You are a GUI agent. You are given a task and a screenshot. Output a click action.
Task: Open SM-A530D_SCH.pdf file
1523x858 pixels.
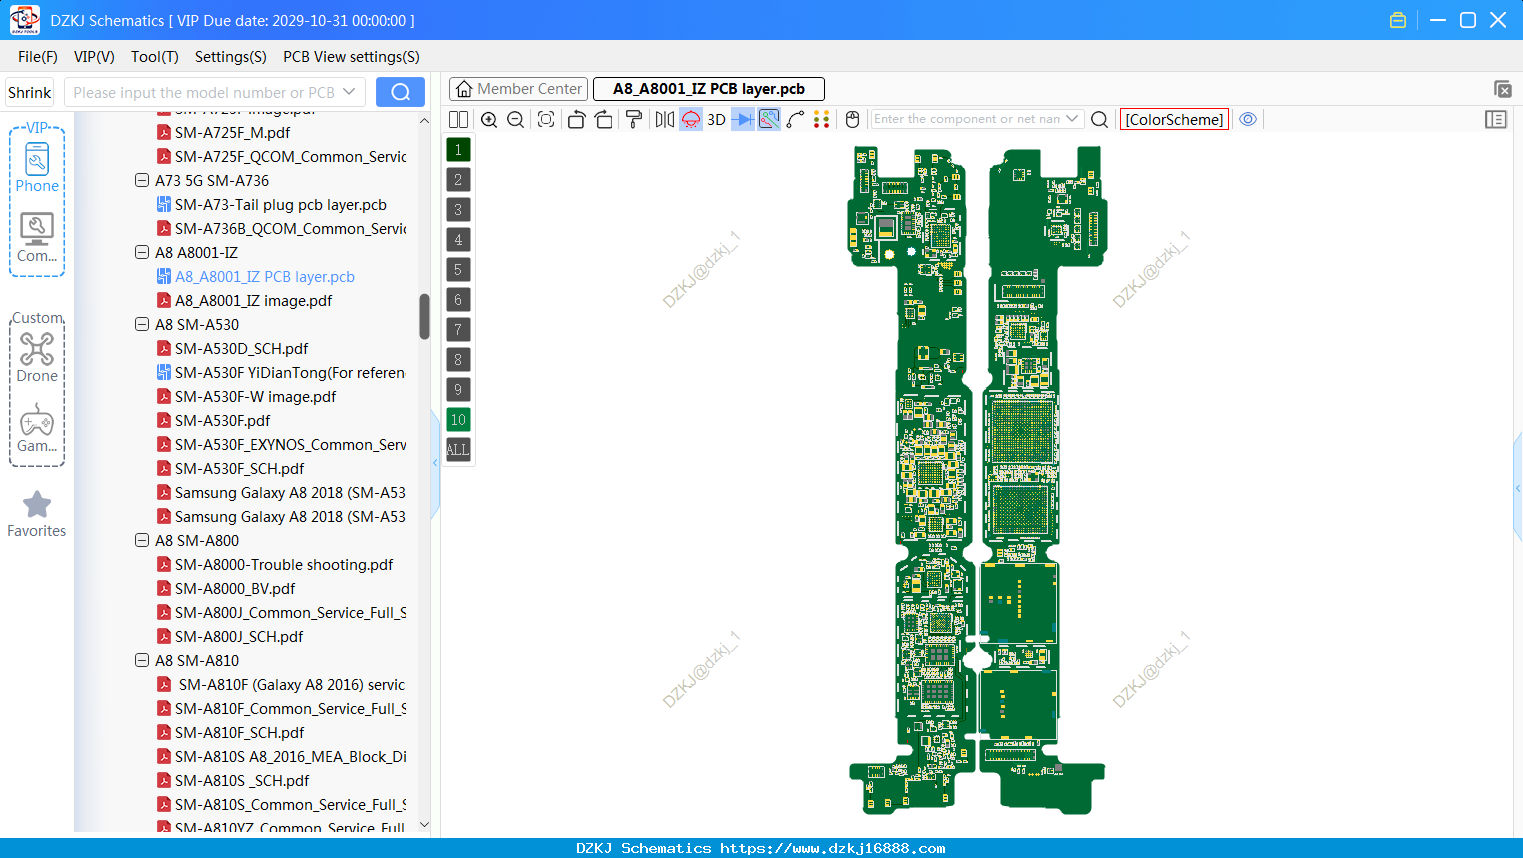pos(241,349)
